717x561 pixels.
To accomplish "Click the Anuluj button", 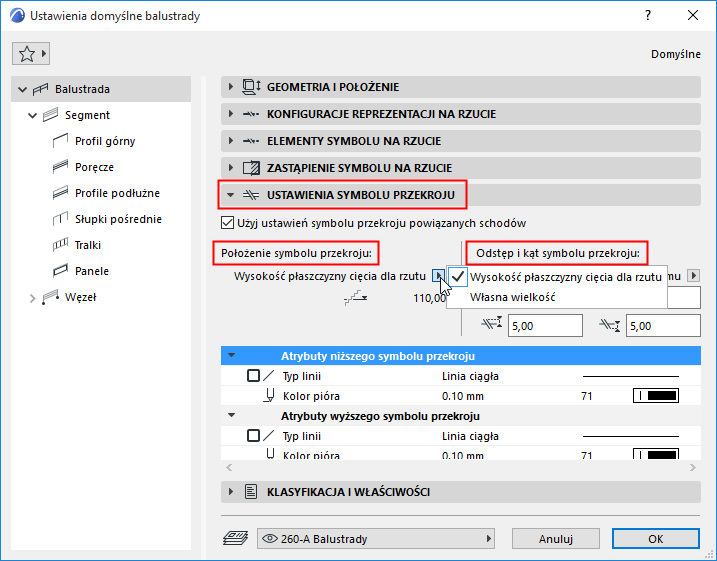I will [556, 539].
